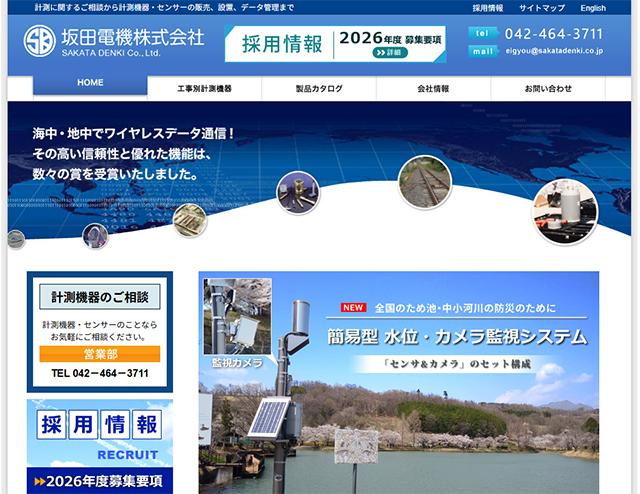Image resolution: width=640 pixels, height=494 pixels.
Task: Open the お問い合わせ menu item
Action: (548, 89)
